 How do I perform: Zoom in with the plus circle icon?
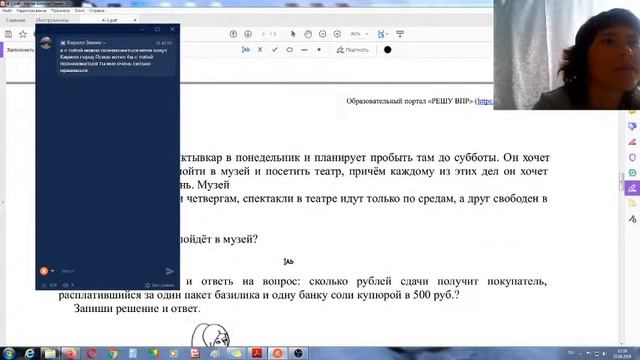coord(337,34)
